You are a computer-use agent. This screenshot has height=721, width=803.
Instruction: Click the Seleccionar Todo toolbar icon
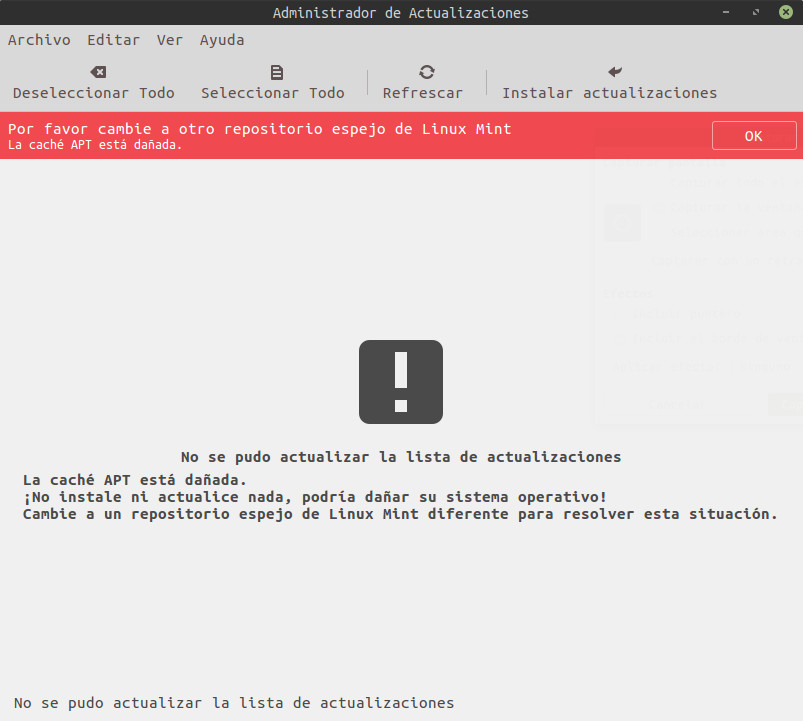[x=277, y=72]
